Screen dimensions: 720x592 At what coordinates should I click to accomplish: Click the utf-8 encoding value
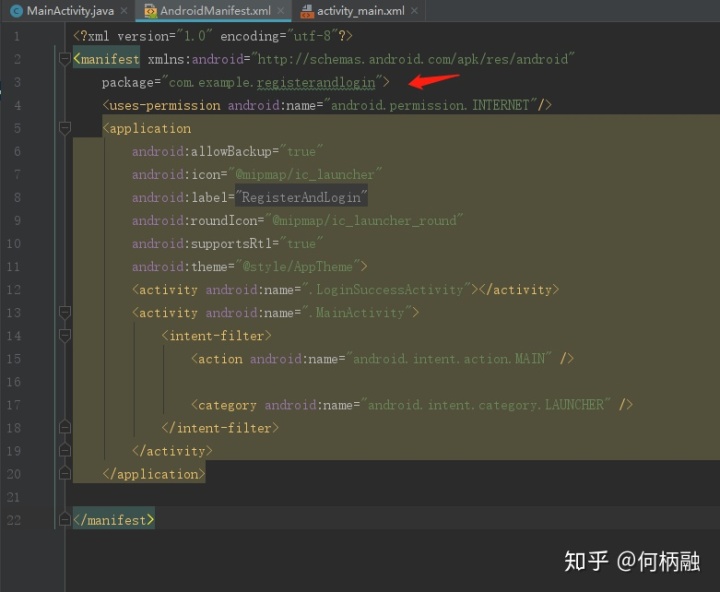(312, 36)
